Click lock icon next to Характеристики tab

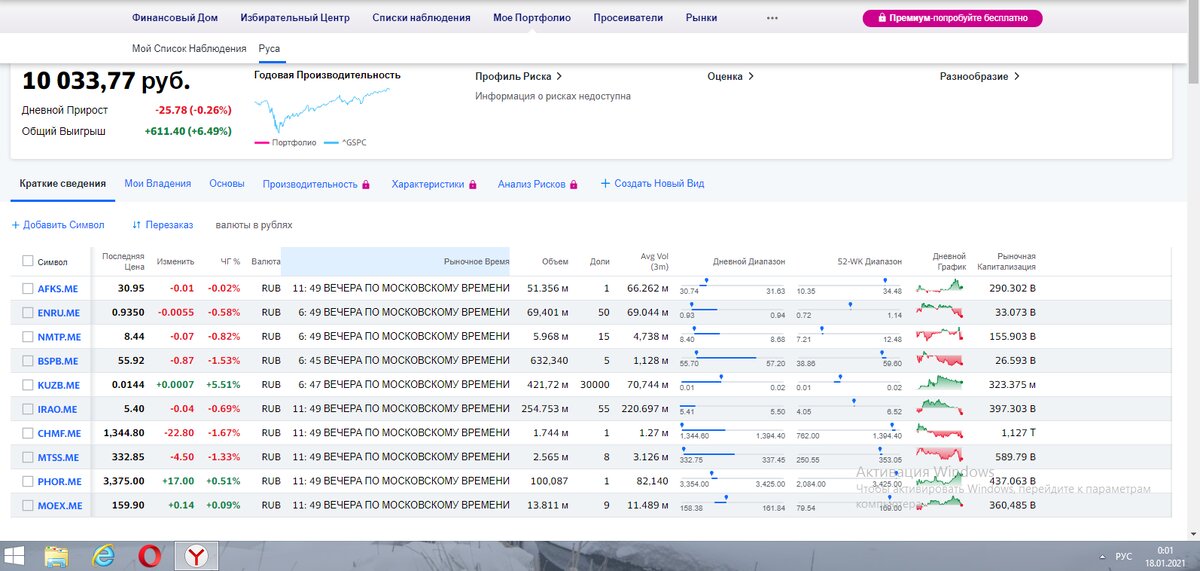pyautogui.click(x=473, y=185)
